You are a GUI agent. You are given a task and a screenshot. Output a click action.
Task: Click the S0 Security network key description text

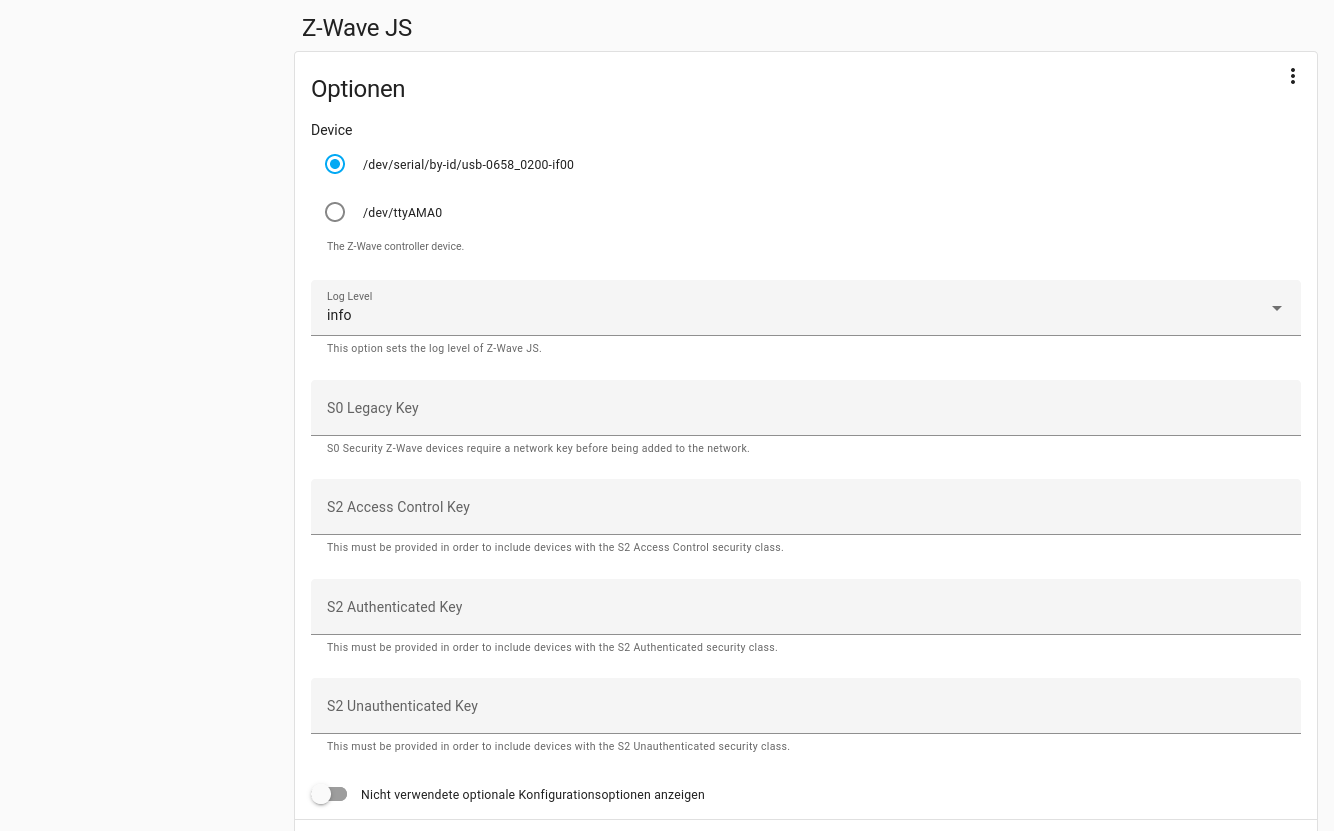pyautogui.click(x=538, y=448)
